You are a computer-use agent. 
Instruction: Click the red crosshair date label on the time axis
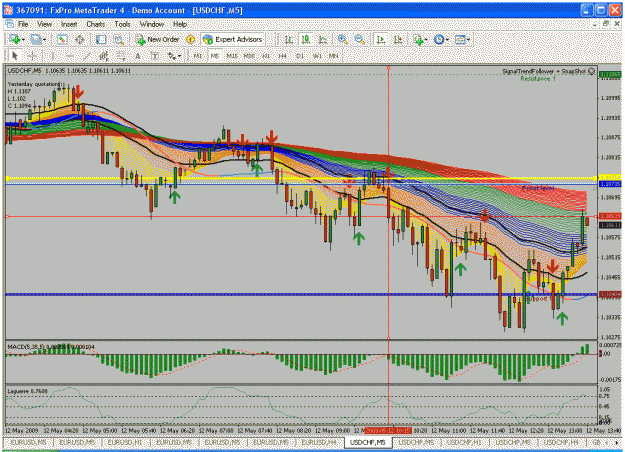(x=388, y=430)
